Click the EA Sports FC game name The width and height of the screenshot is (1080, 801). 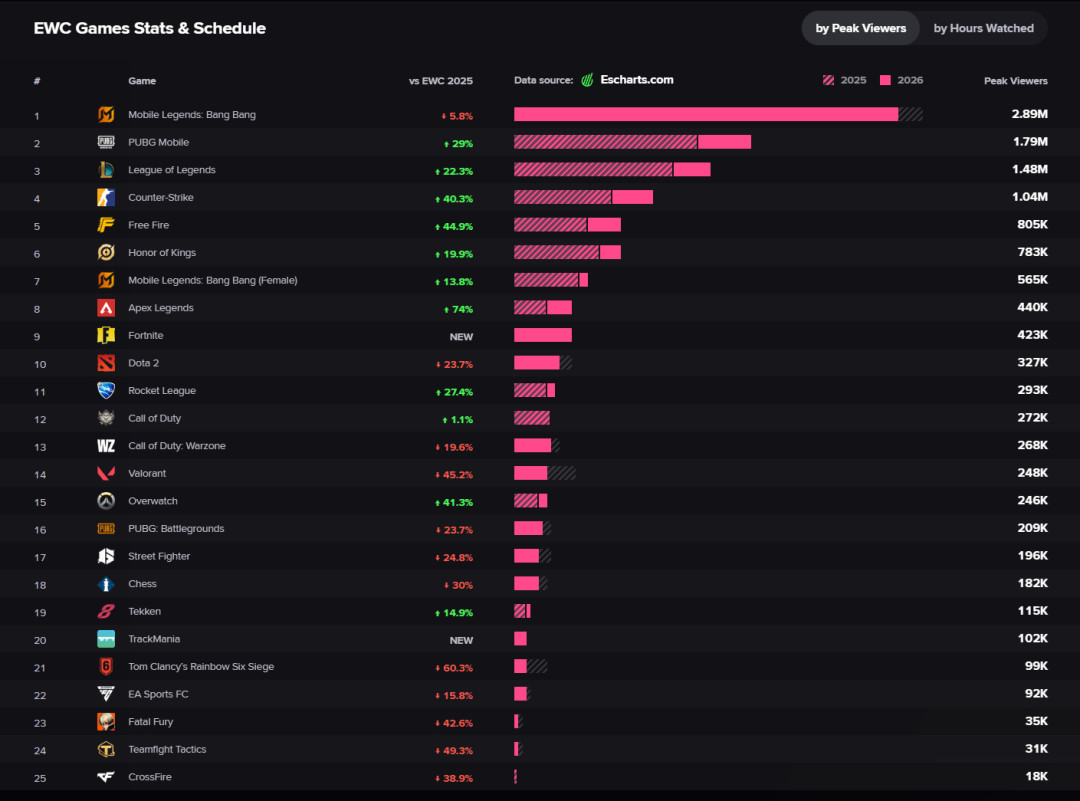click(x=158, y=694)
